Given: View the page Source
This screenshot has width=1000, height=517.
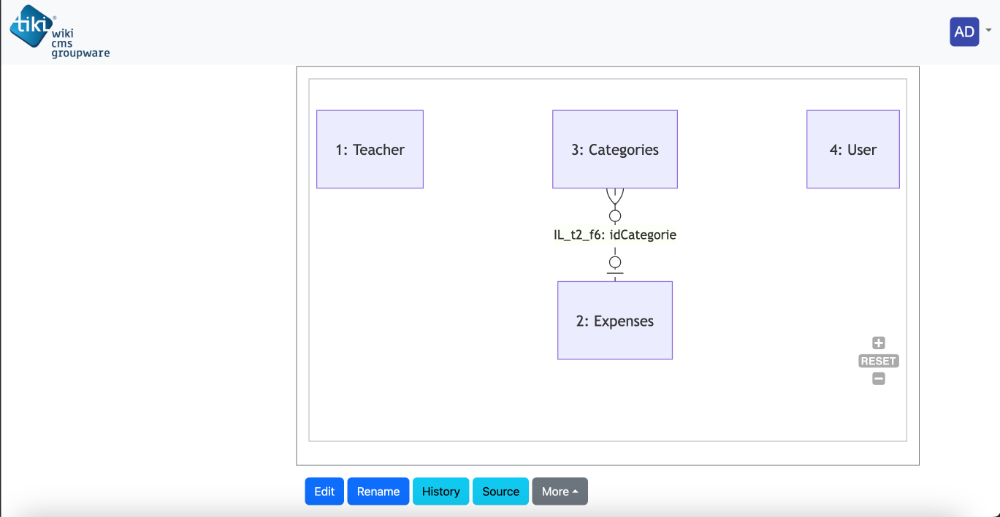Looking at the screenshot, I should [501, 492].
